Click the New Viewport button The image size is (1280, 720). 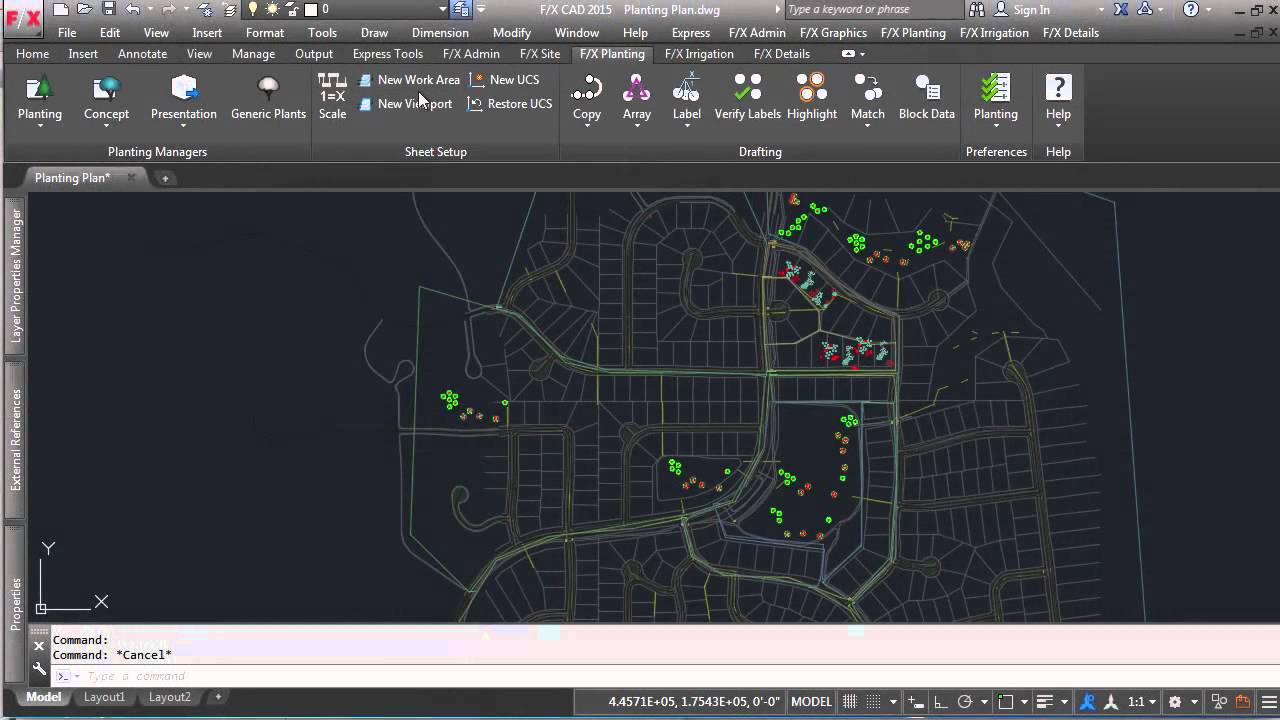406,104
